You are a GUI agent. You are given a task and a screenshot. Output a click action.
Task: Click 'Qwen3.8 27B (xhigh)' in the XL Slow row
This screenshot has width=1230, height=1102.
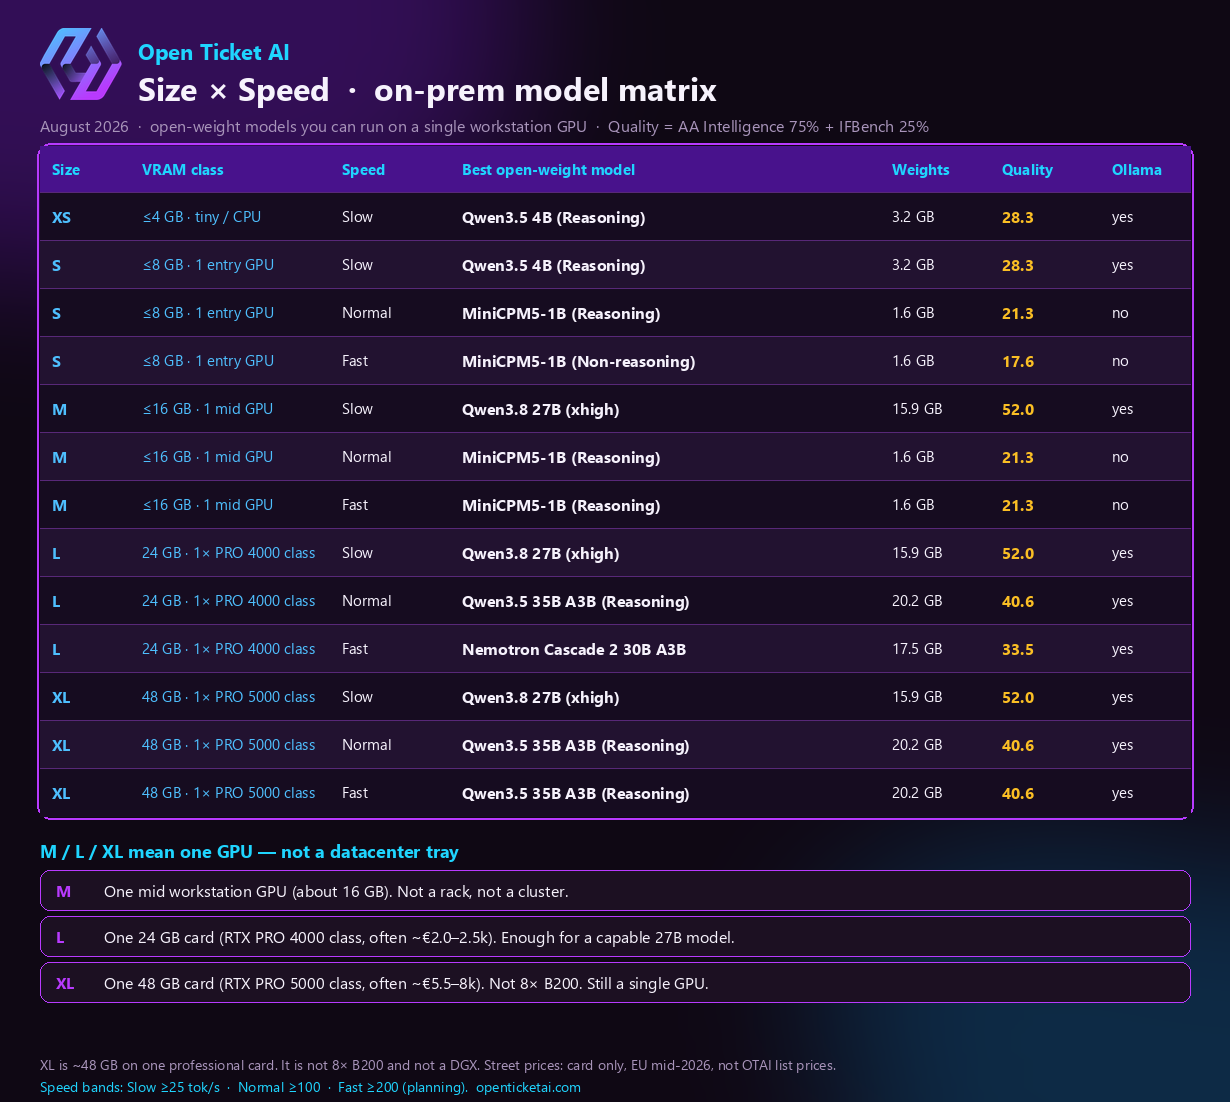tap(540, 698)
